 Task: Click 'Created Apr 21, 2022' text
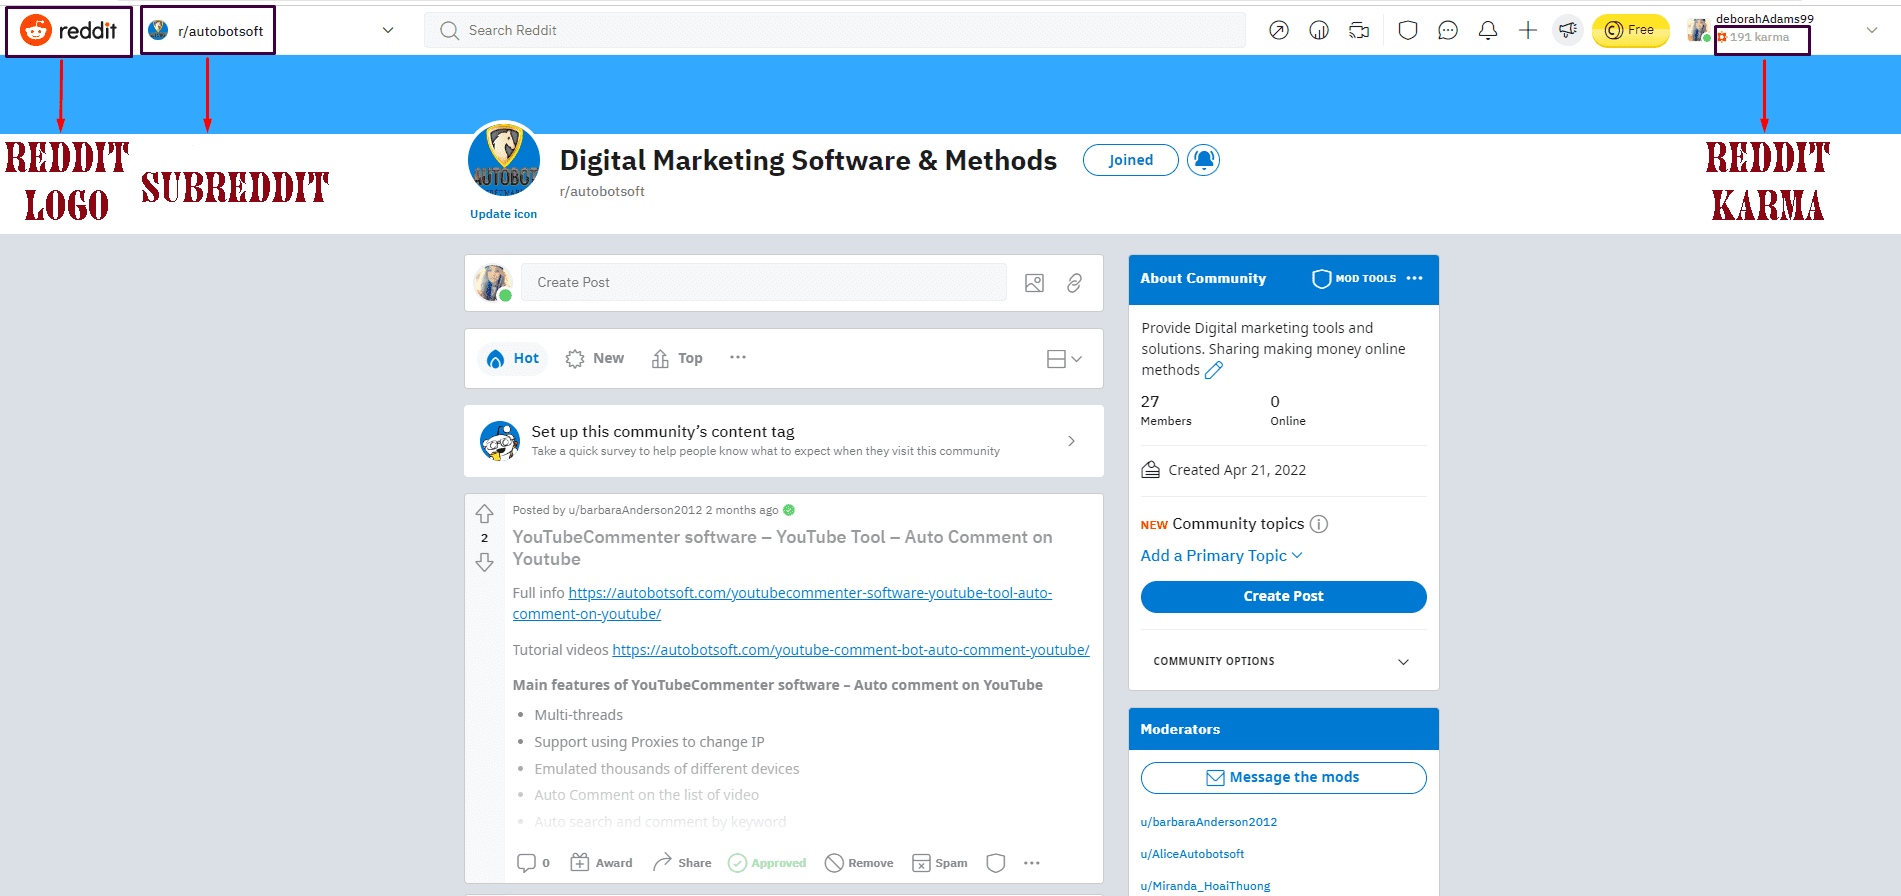click(x=1237, y=470)
